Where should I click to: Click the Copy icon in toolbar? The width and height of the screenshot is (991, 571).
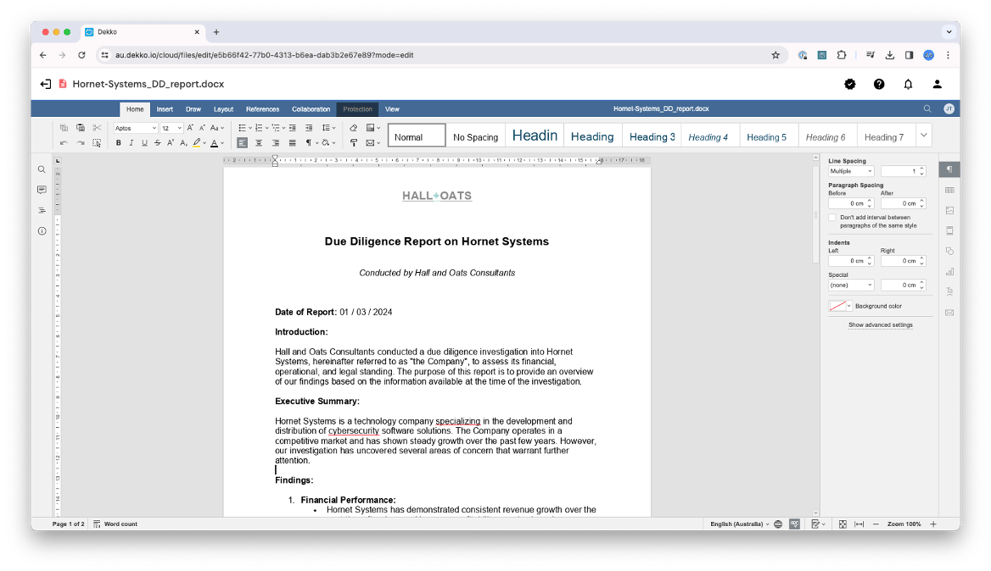[64, 128]
